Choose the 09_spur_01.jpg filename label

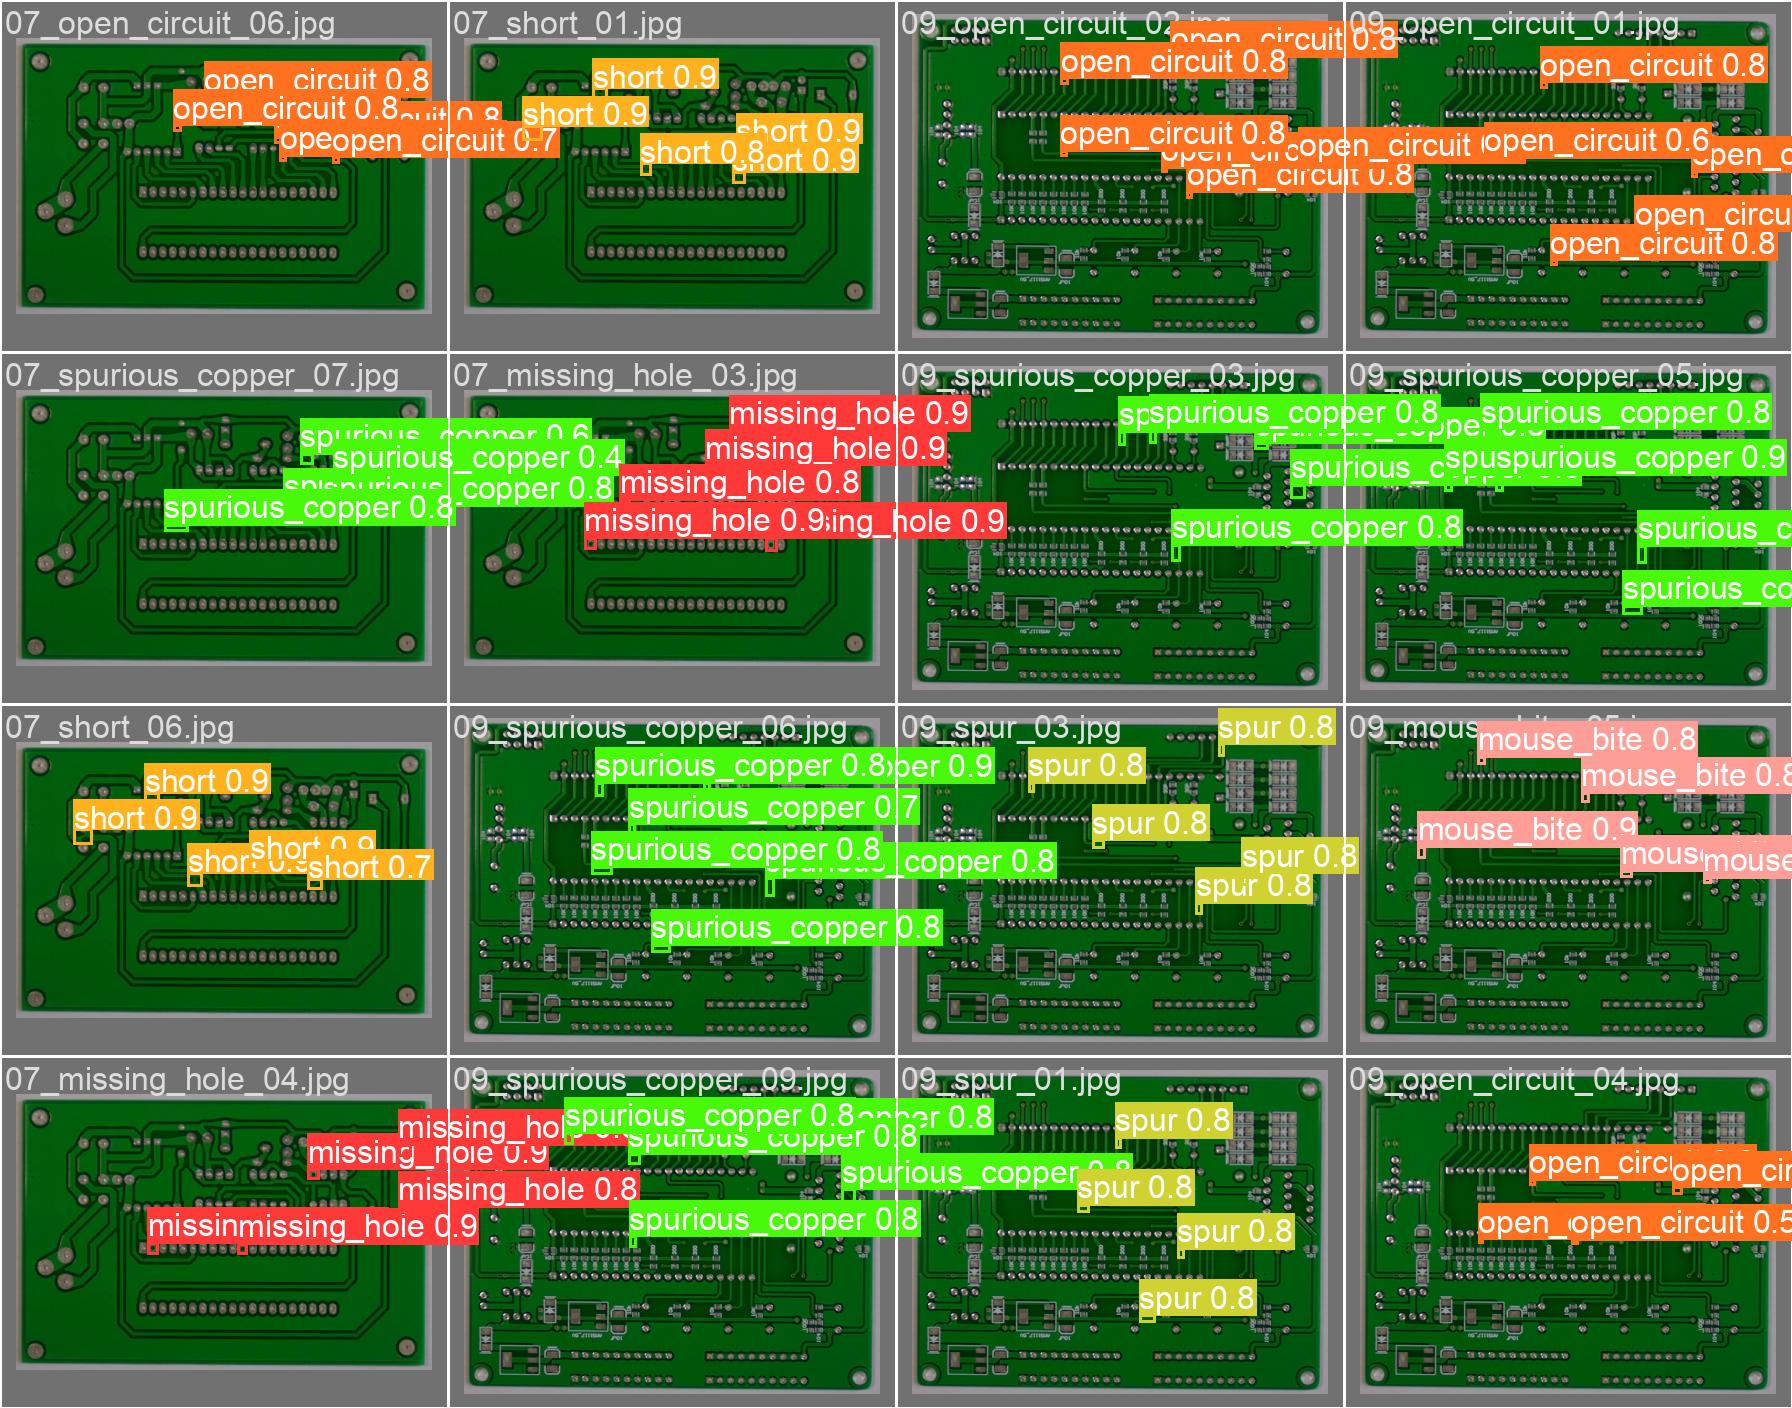point(1011,1080)
